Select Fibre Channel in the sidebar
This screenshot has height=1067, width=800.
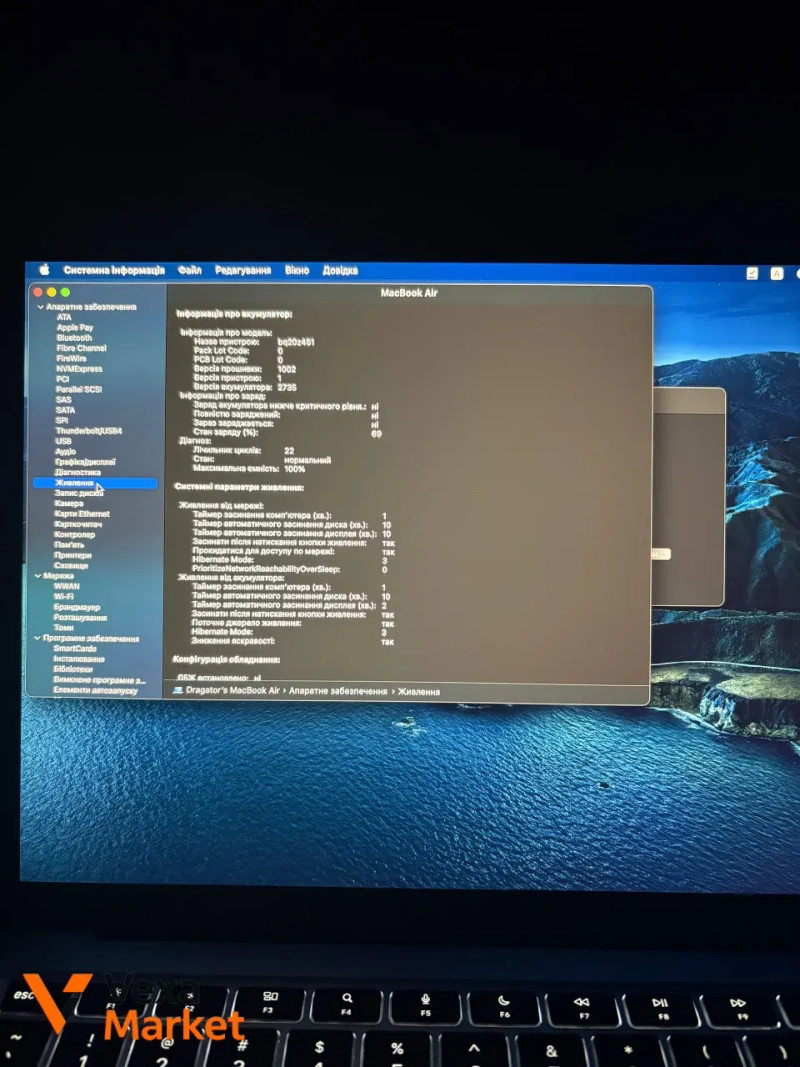pos(82,348)
